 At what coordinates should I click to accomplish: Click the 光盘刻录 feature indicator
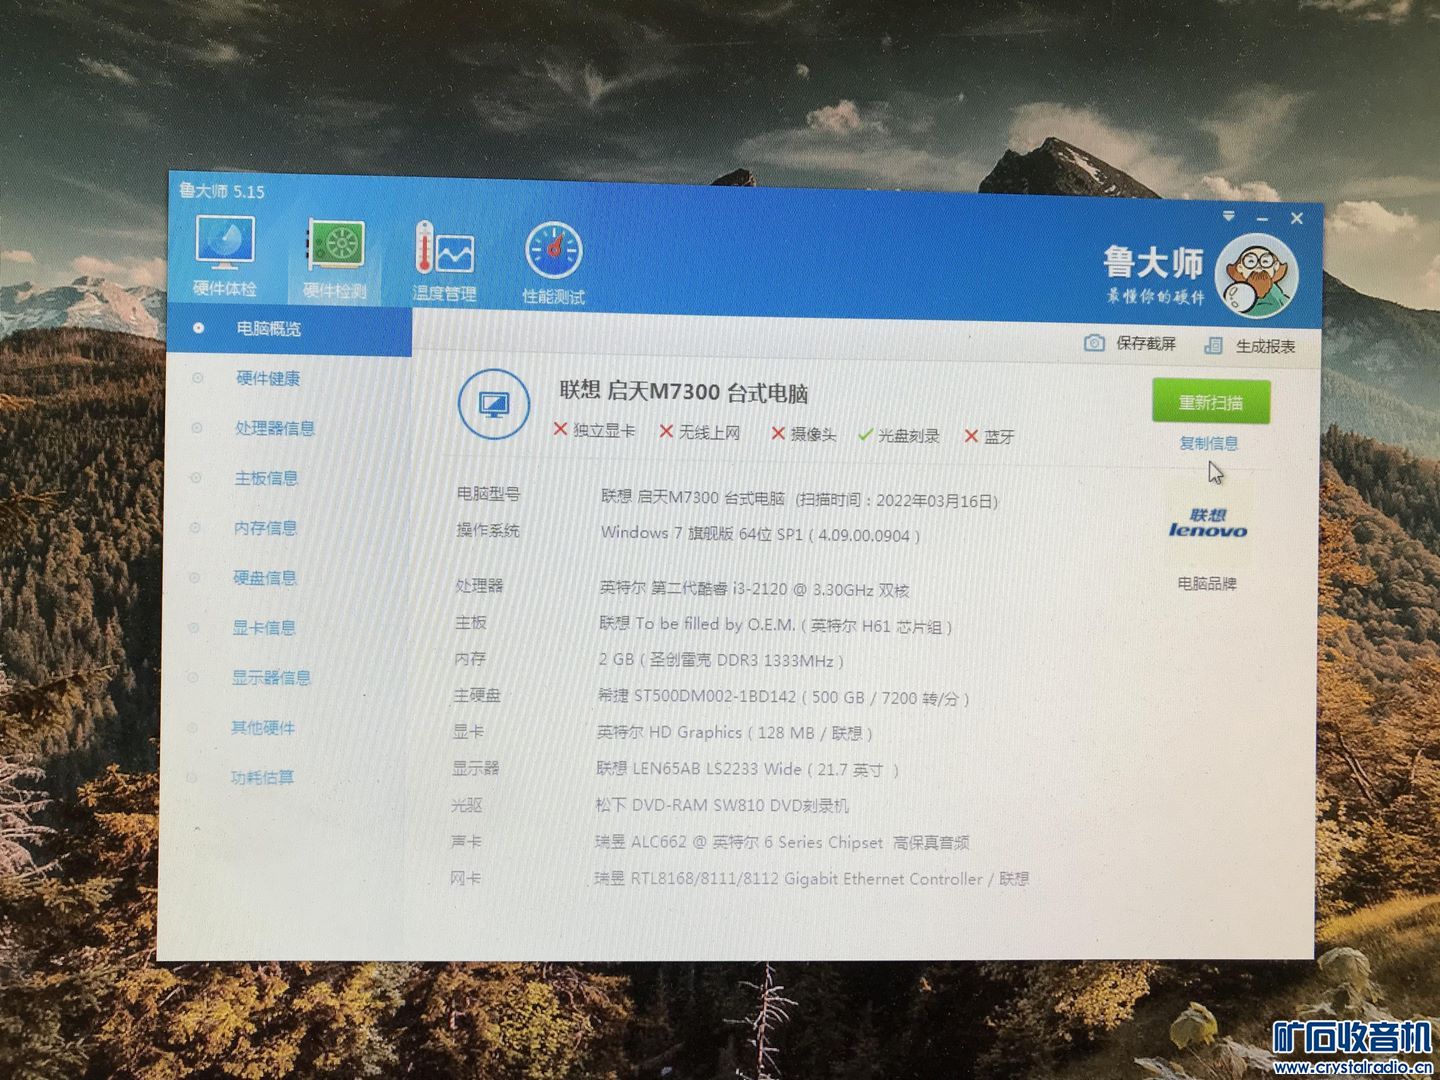(x=899, y=435)
